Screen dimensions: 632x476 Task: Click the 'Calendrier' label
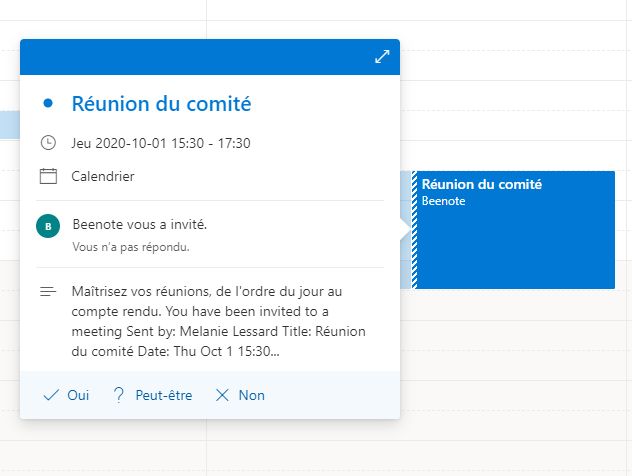coord(103,176)
